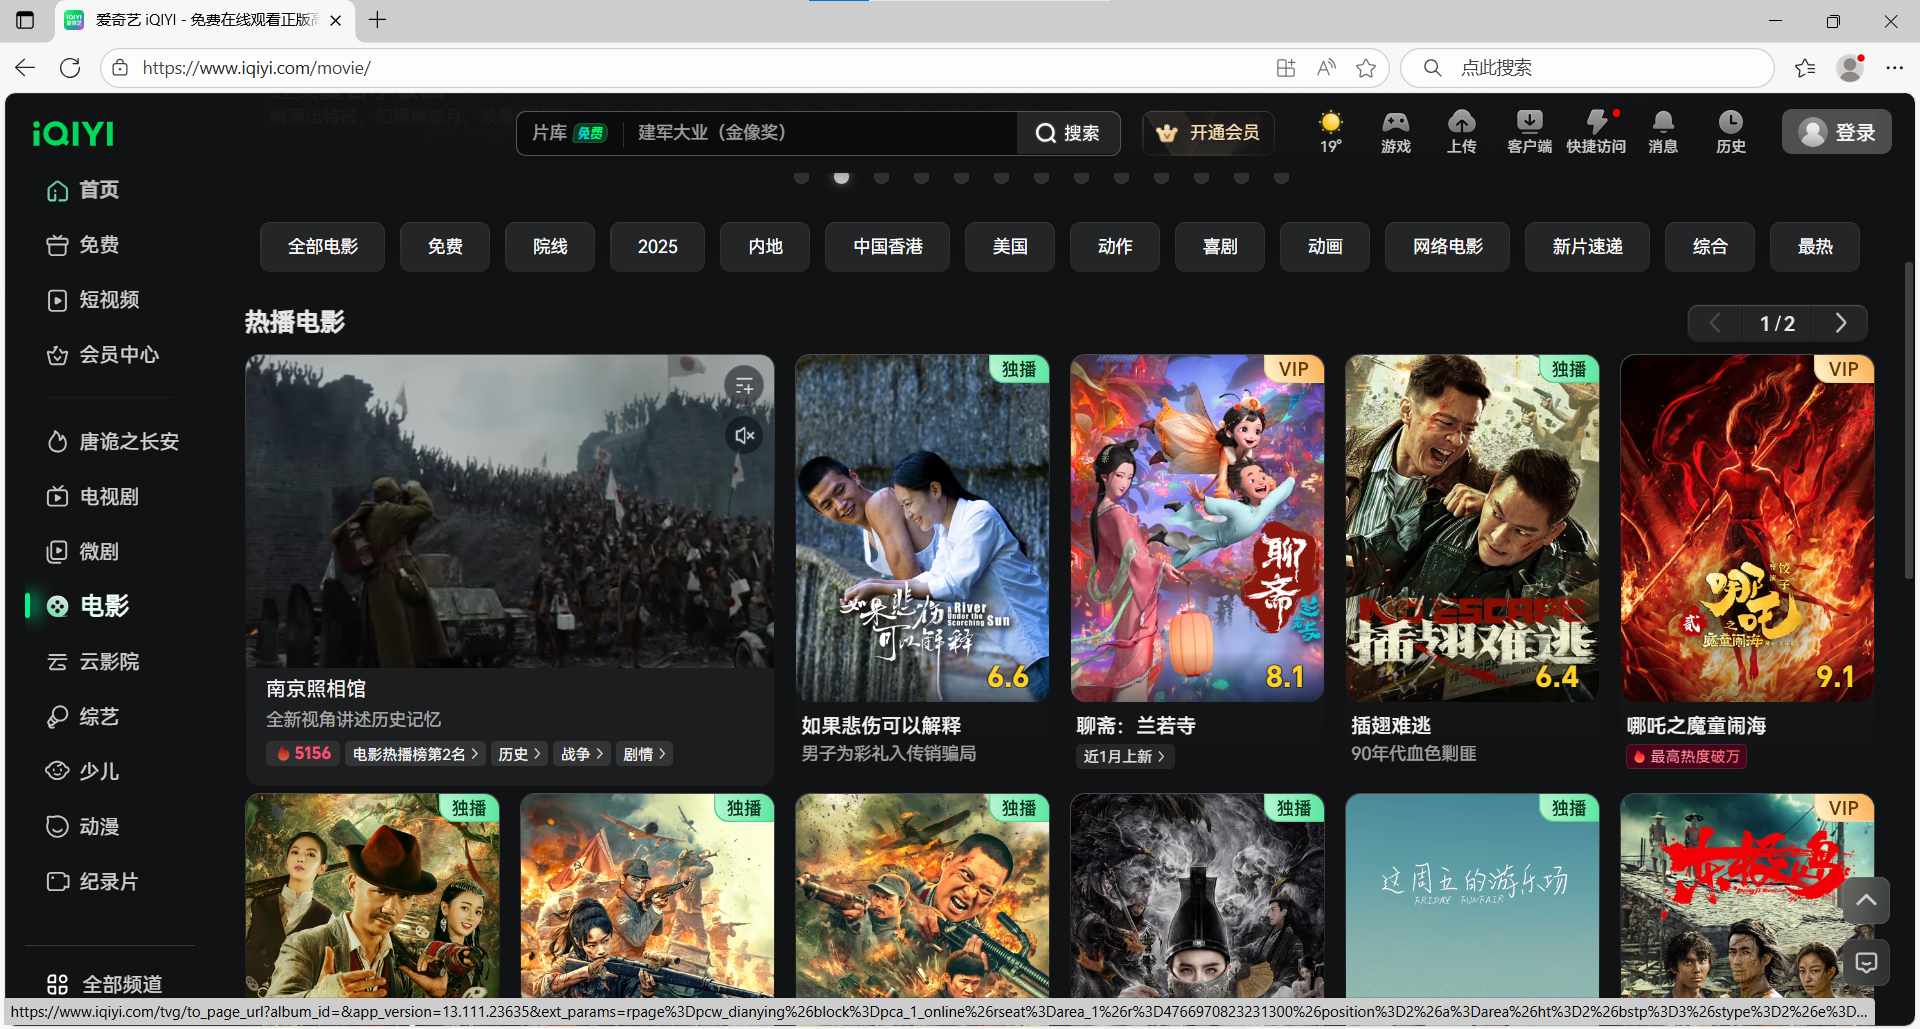Expand 近1月上新 under 聊斋：兰若寺
Image resolution: width=1920 pixels, height=1029 pixels.
click(x=1124, y=756)
